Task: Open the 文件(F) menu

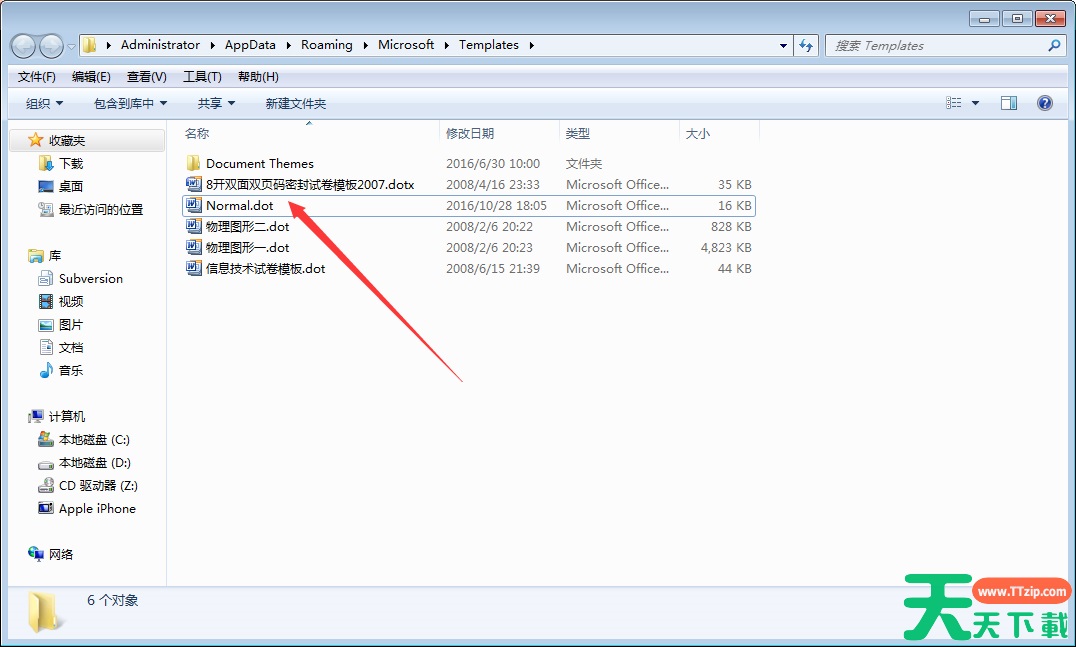Action: (36, 77)
